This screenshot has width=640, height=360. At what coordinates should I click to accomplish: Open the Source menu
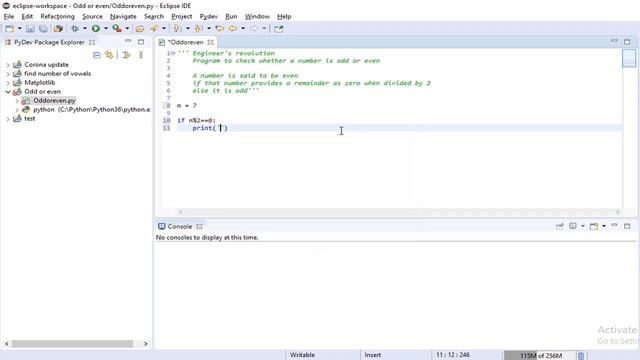[x=92, y=16]
